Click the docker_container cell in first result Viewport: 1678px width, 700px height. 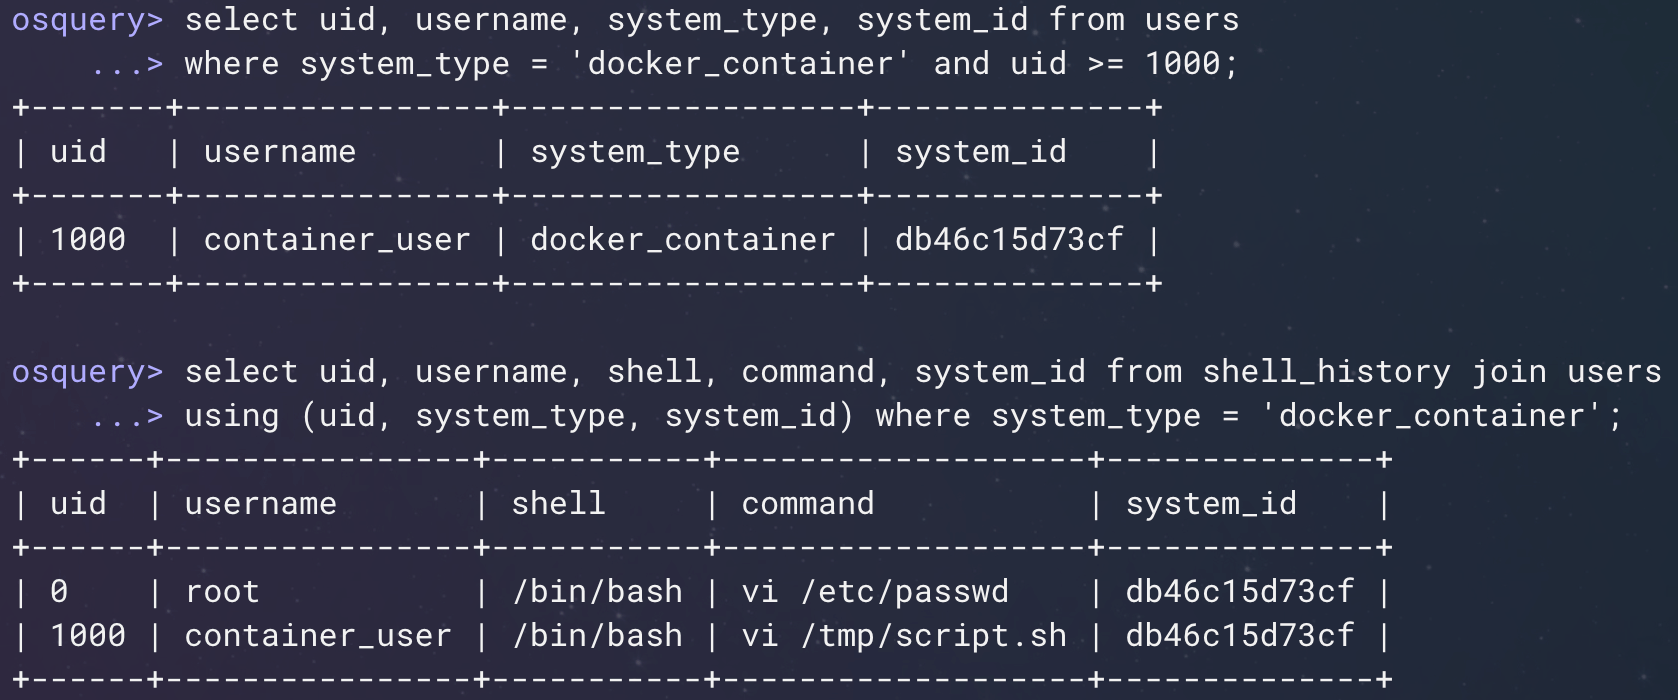pyautogui.click(x=682, y=240)
